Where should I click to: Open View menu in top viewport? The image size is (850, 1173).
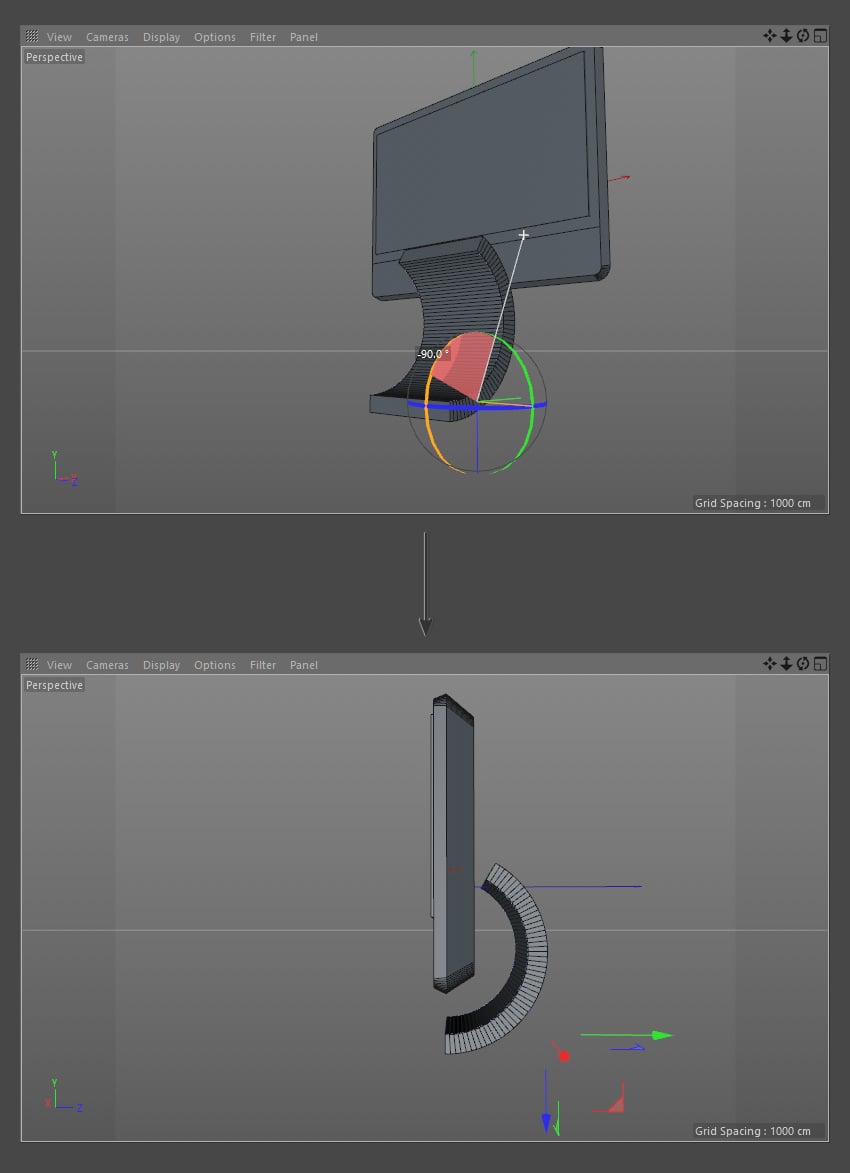pos(59,37)
